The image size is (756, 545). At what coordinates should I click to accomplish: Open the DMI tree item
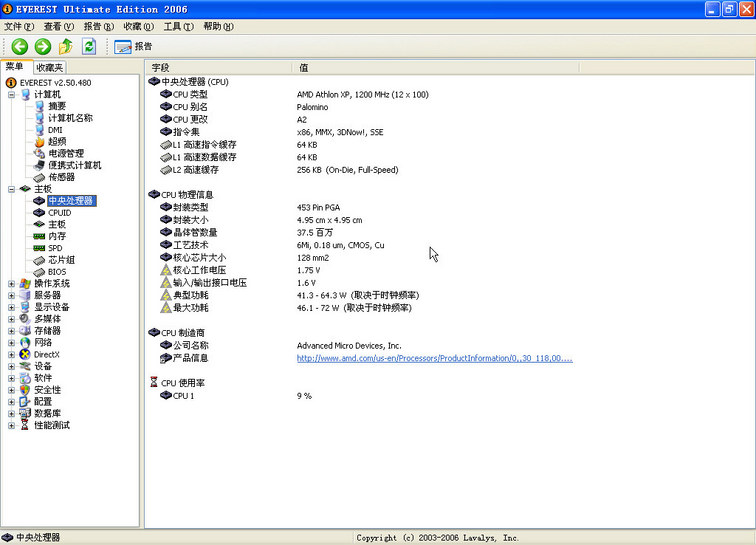[55, 130]
